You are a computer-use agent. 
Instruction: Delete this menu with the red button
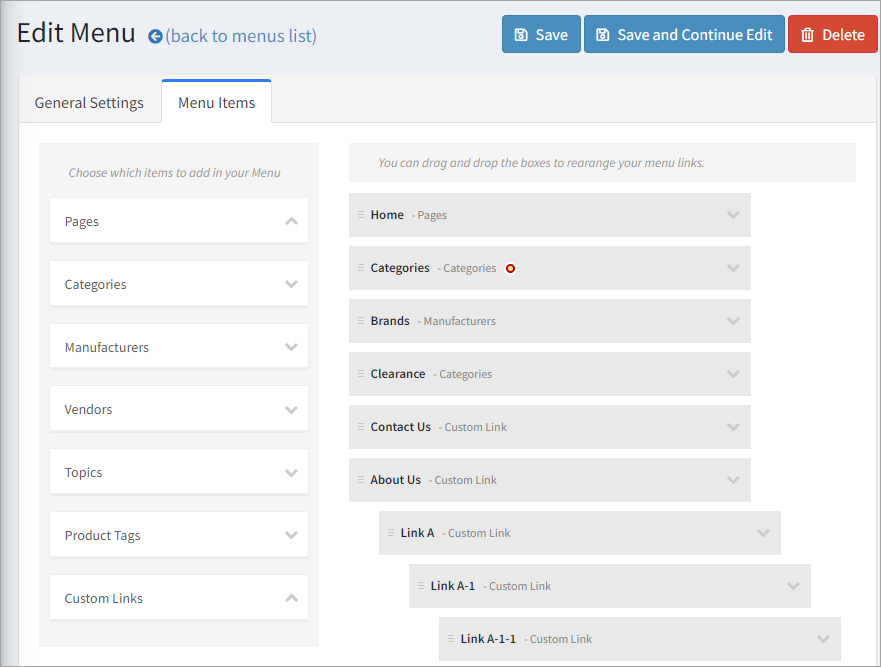832,34
